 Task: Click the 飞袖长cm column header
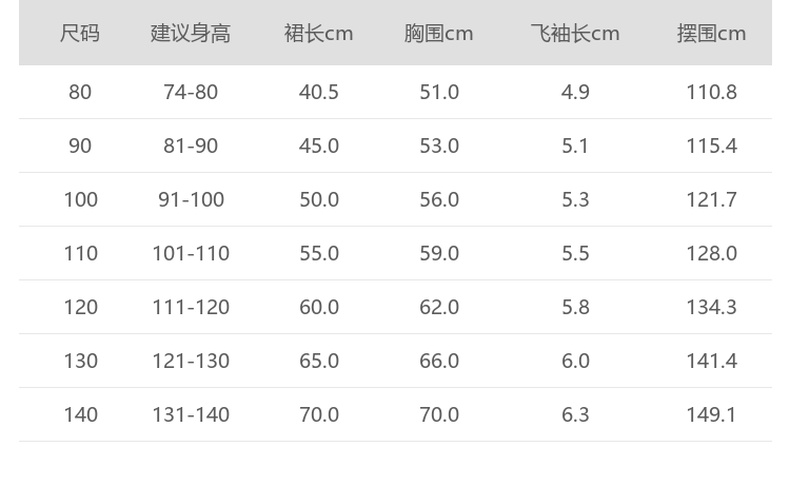click(x=575, y=34)
